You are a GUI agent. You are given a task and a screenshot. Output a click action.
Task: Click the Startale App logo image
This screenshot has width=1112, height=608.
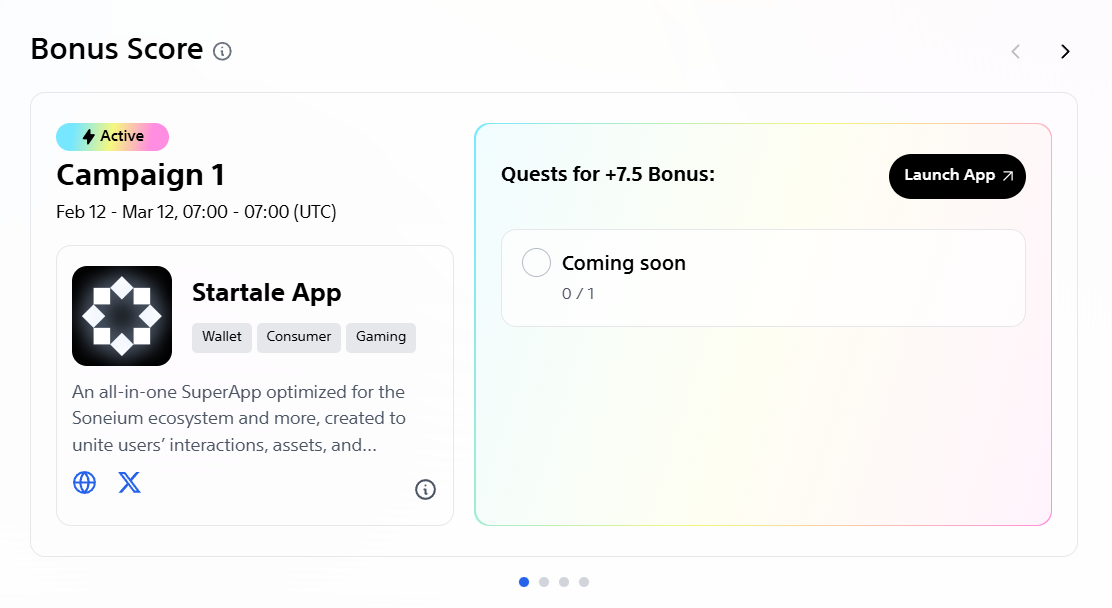tap(122, 316)
